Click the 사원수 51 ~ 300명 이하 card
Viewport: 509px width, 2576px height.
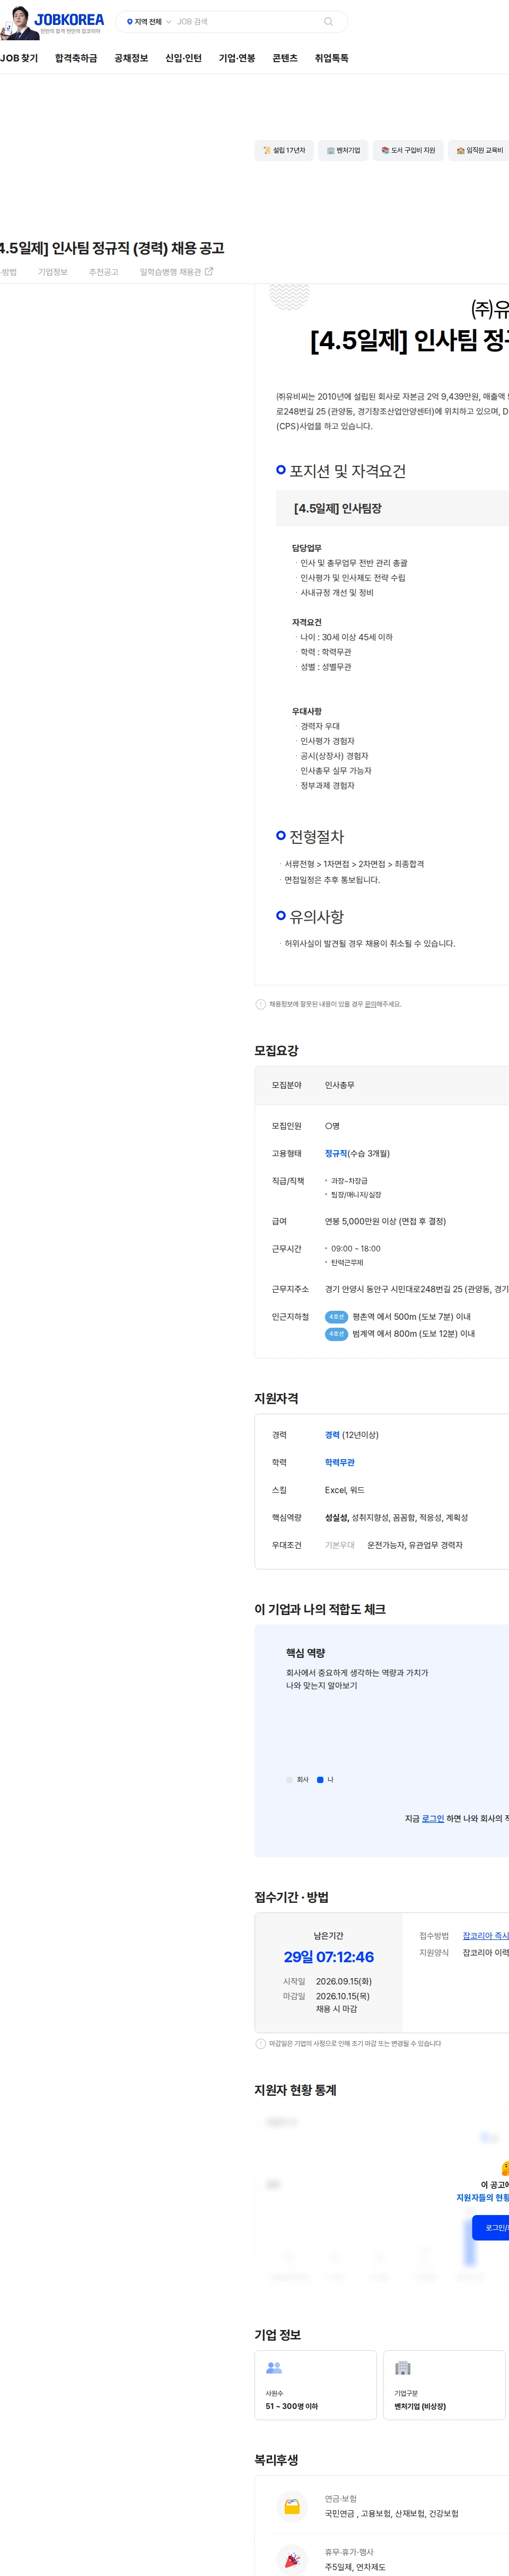(315, 2385)
